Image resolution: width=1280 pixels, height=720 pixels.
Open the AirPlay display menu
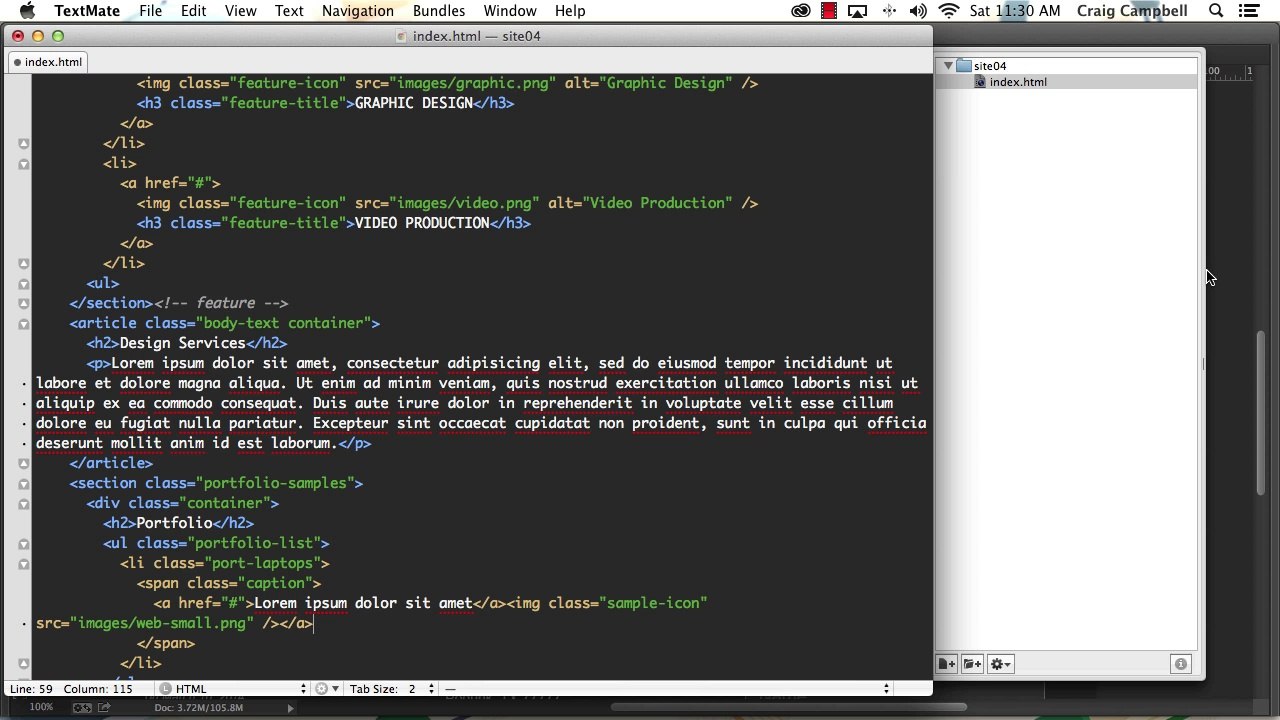point(857,11)
